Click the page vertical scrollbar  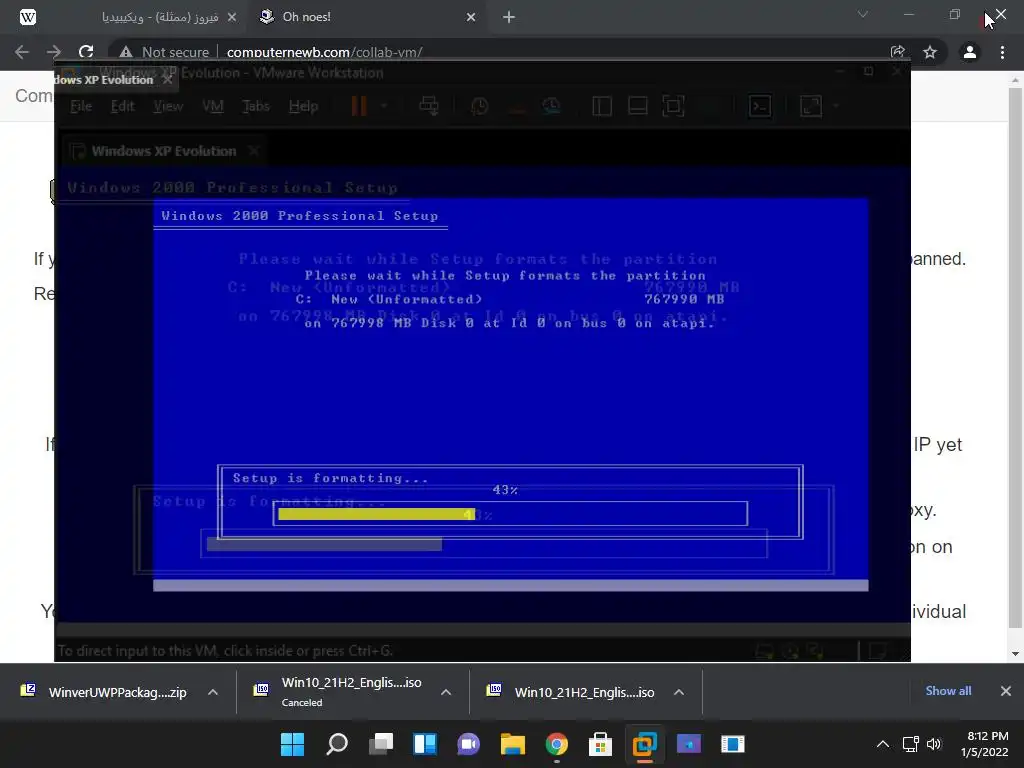(x=1015, y=356)
